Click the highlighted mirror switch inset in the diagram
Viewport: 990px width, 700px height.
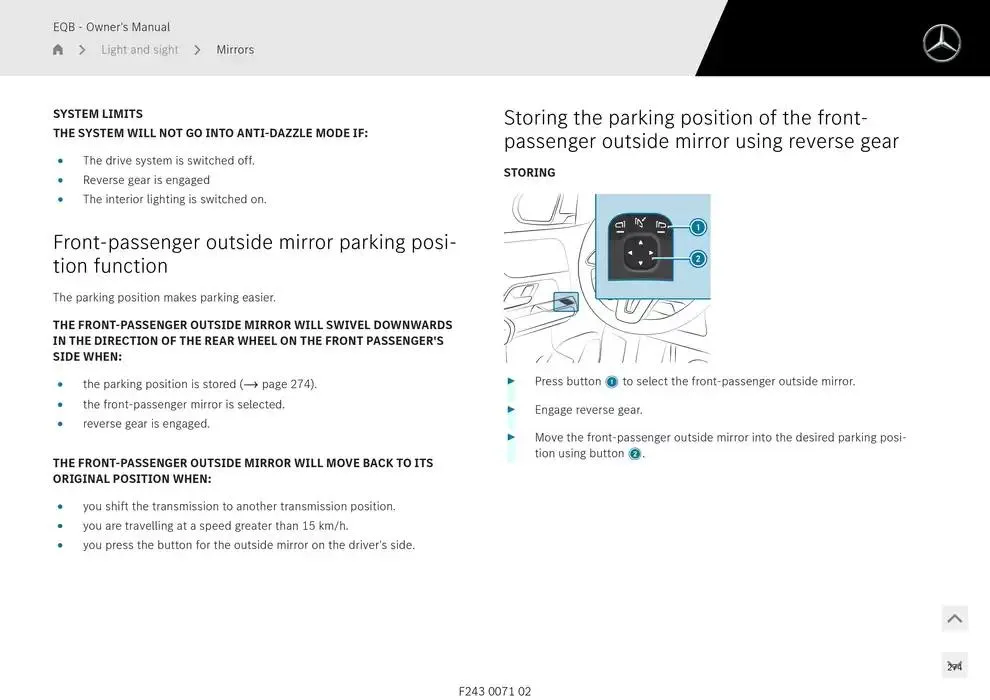click(566, 301)
